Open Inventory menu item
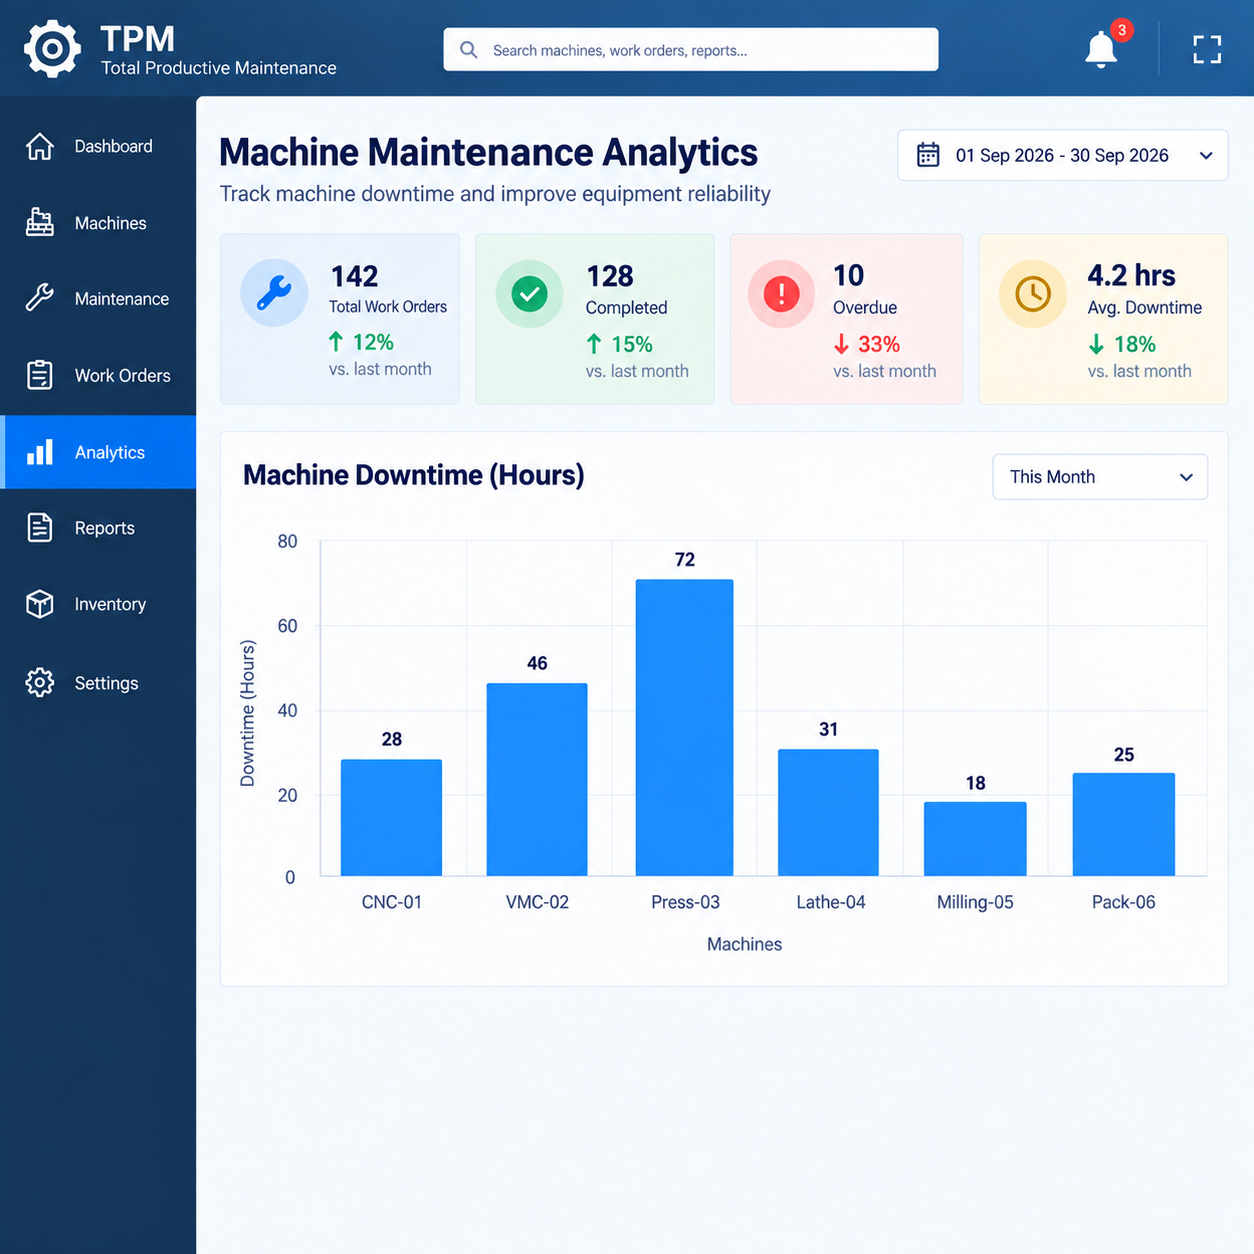 point(98,604)
